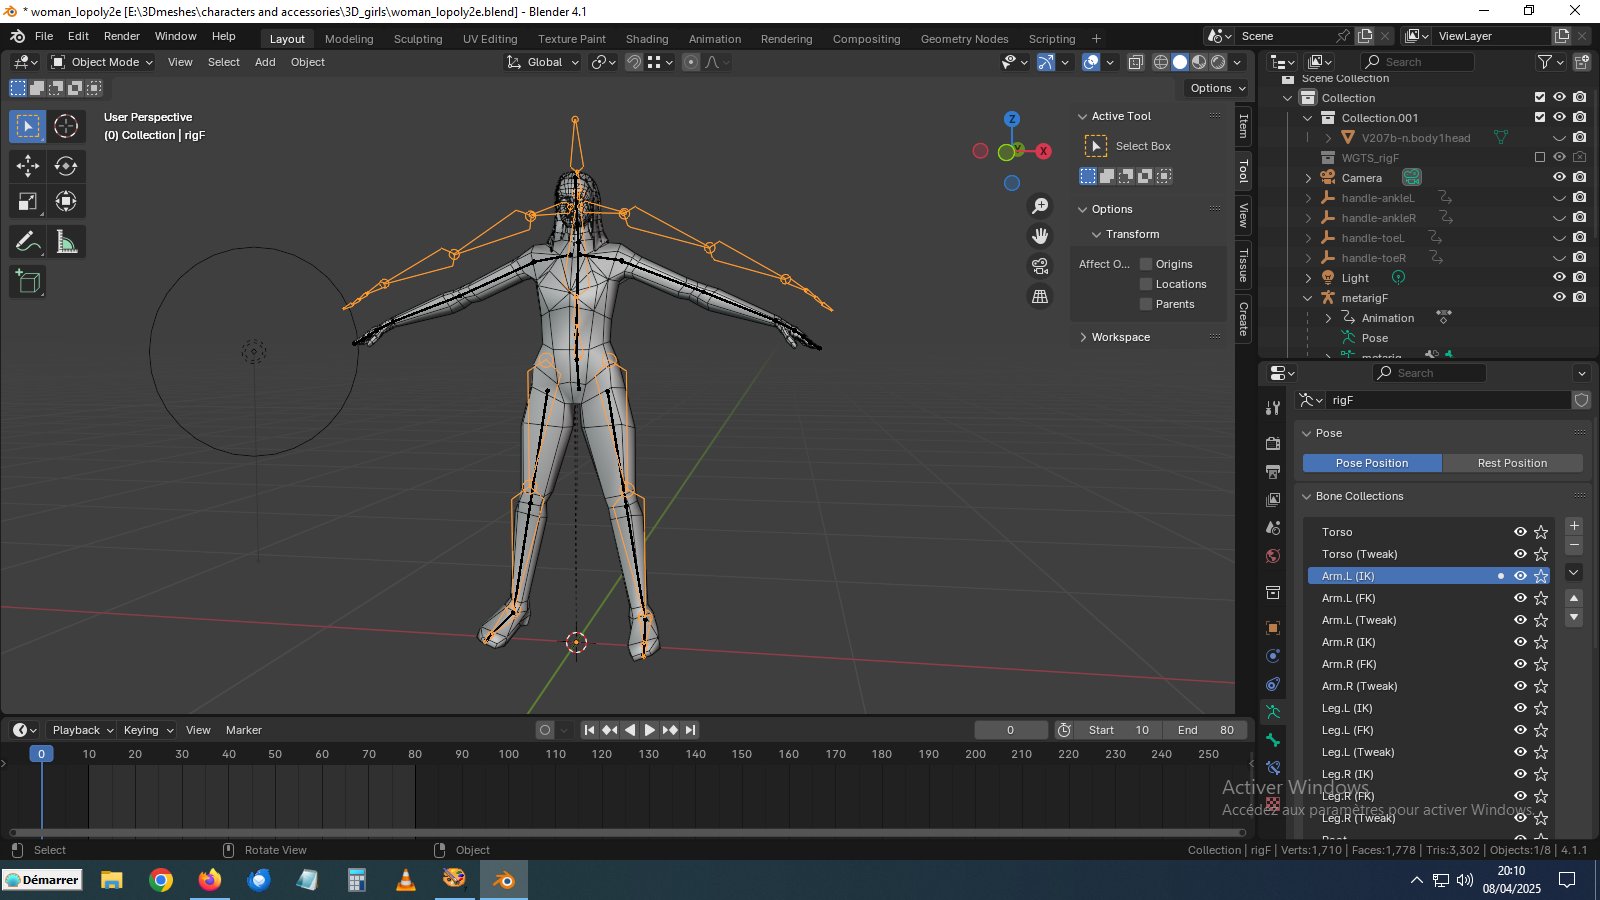This screenshot has height=900, width=1600.
Task: Open the Global orientation dropdown
Action: pyautogui.click(x=543, y=62)
